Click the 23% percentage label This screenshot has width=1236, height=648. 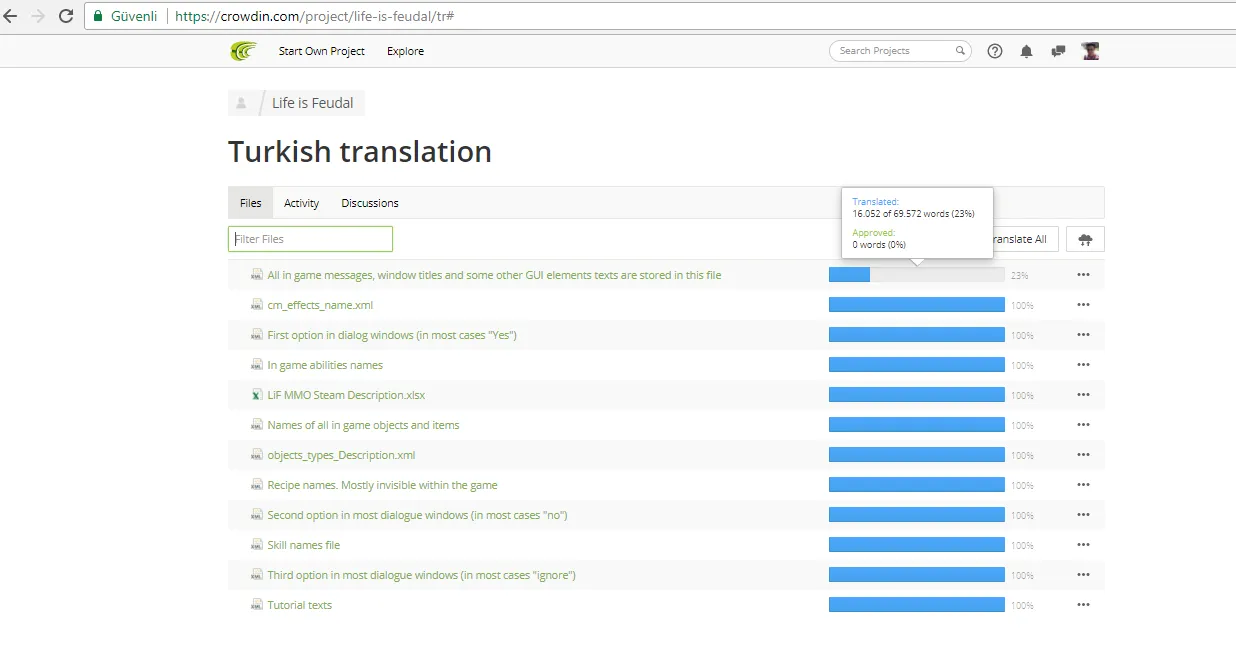[x=1019, y=276]
